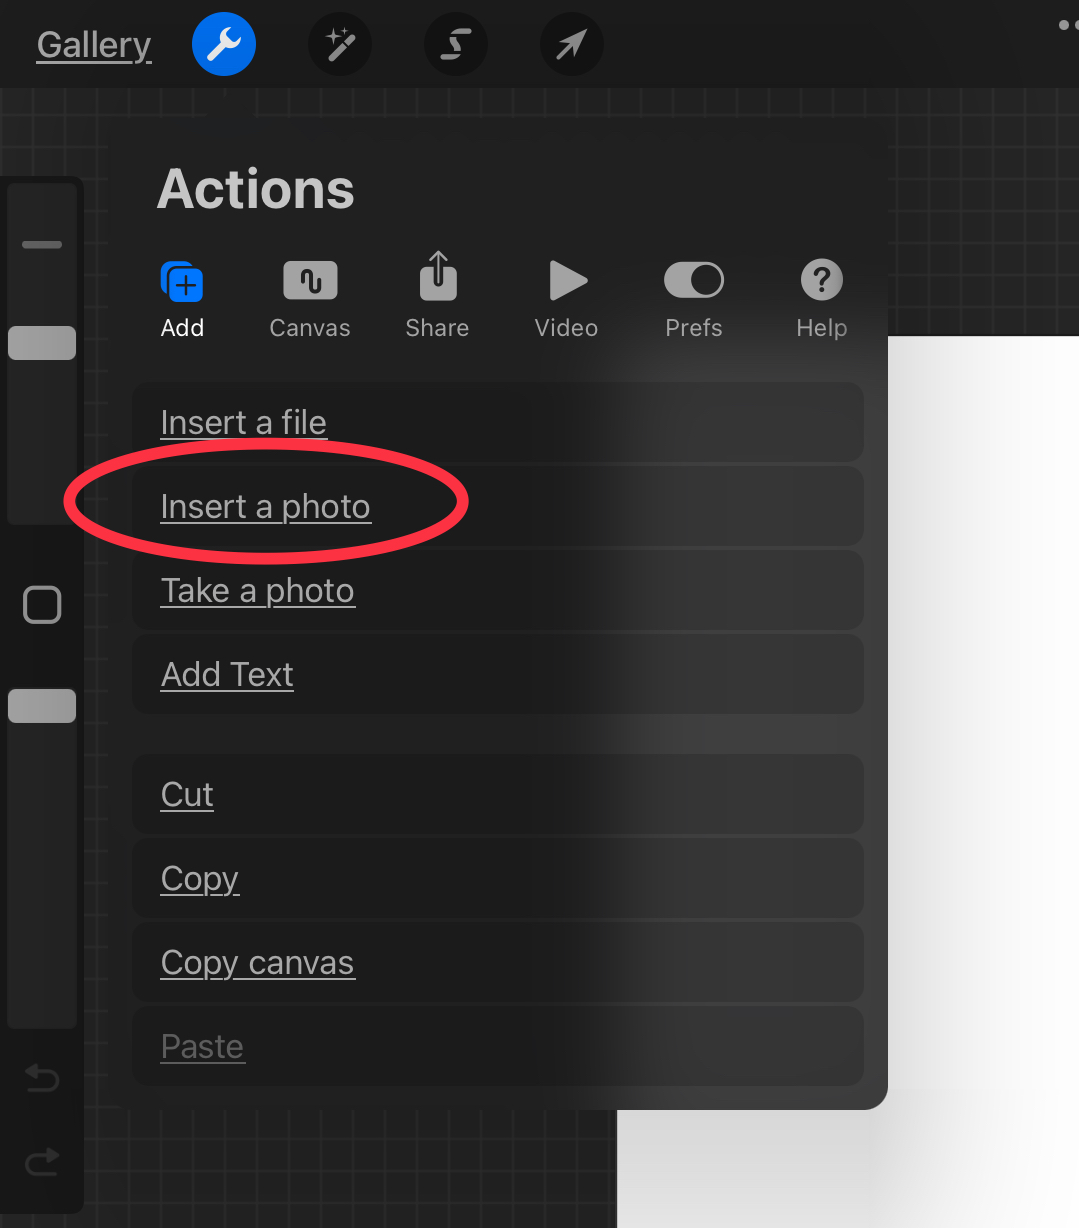Screen dimensions: 1079x1228
Task: Tap the Undo arrow in sidebar
Action: pyautogui.click(x=42, y=1078)
